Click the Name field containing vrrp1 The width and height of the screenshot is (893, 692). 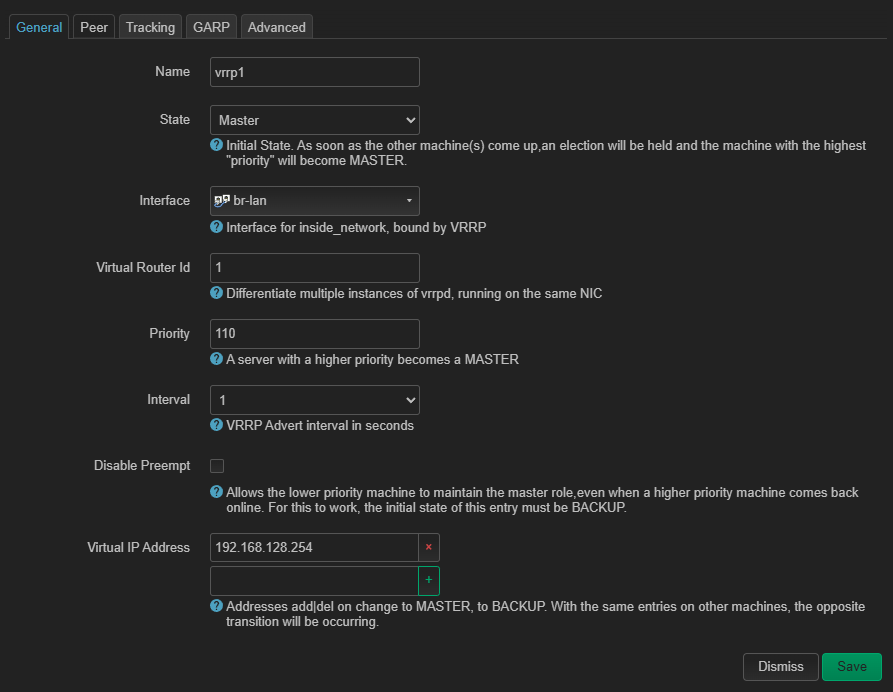point(314,72)
